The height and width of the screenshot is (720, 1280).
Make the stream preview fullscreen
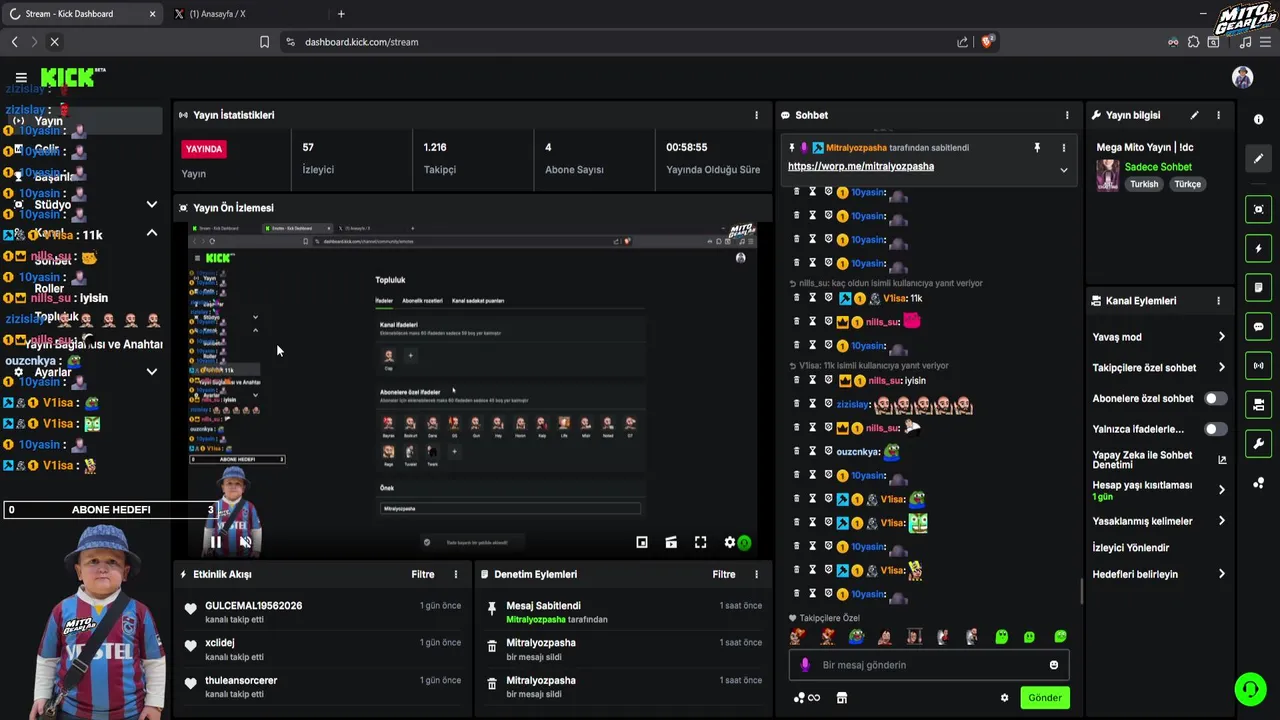click(700, 542)
